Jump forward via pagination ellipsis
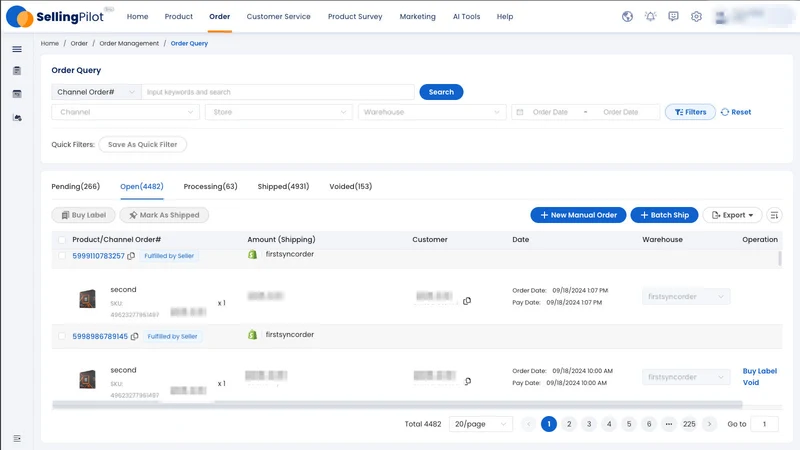Viewport: 800px width, 450px height. 669,424
